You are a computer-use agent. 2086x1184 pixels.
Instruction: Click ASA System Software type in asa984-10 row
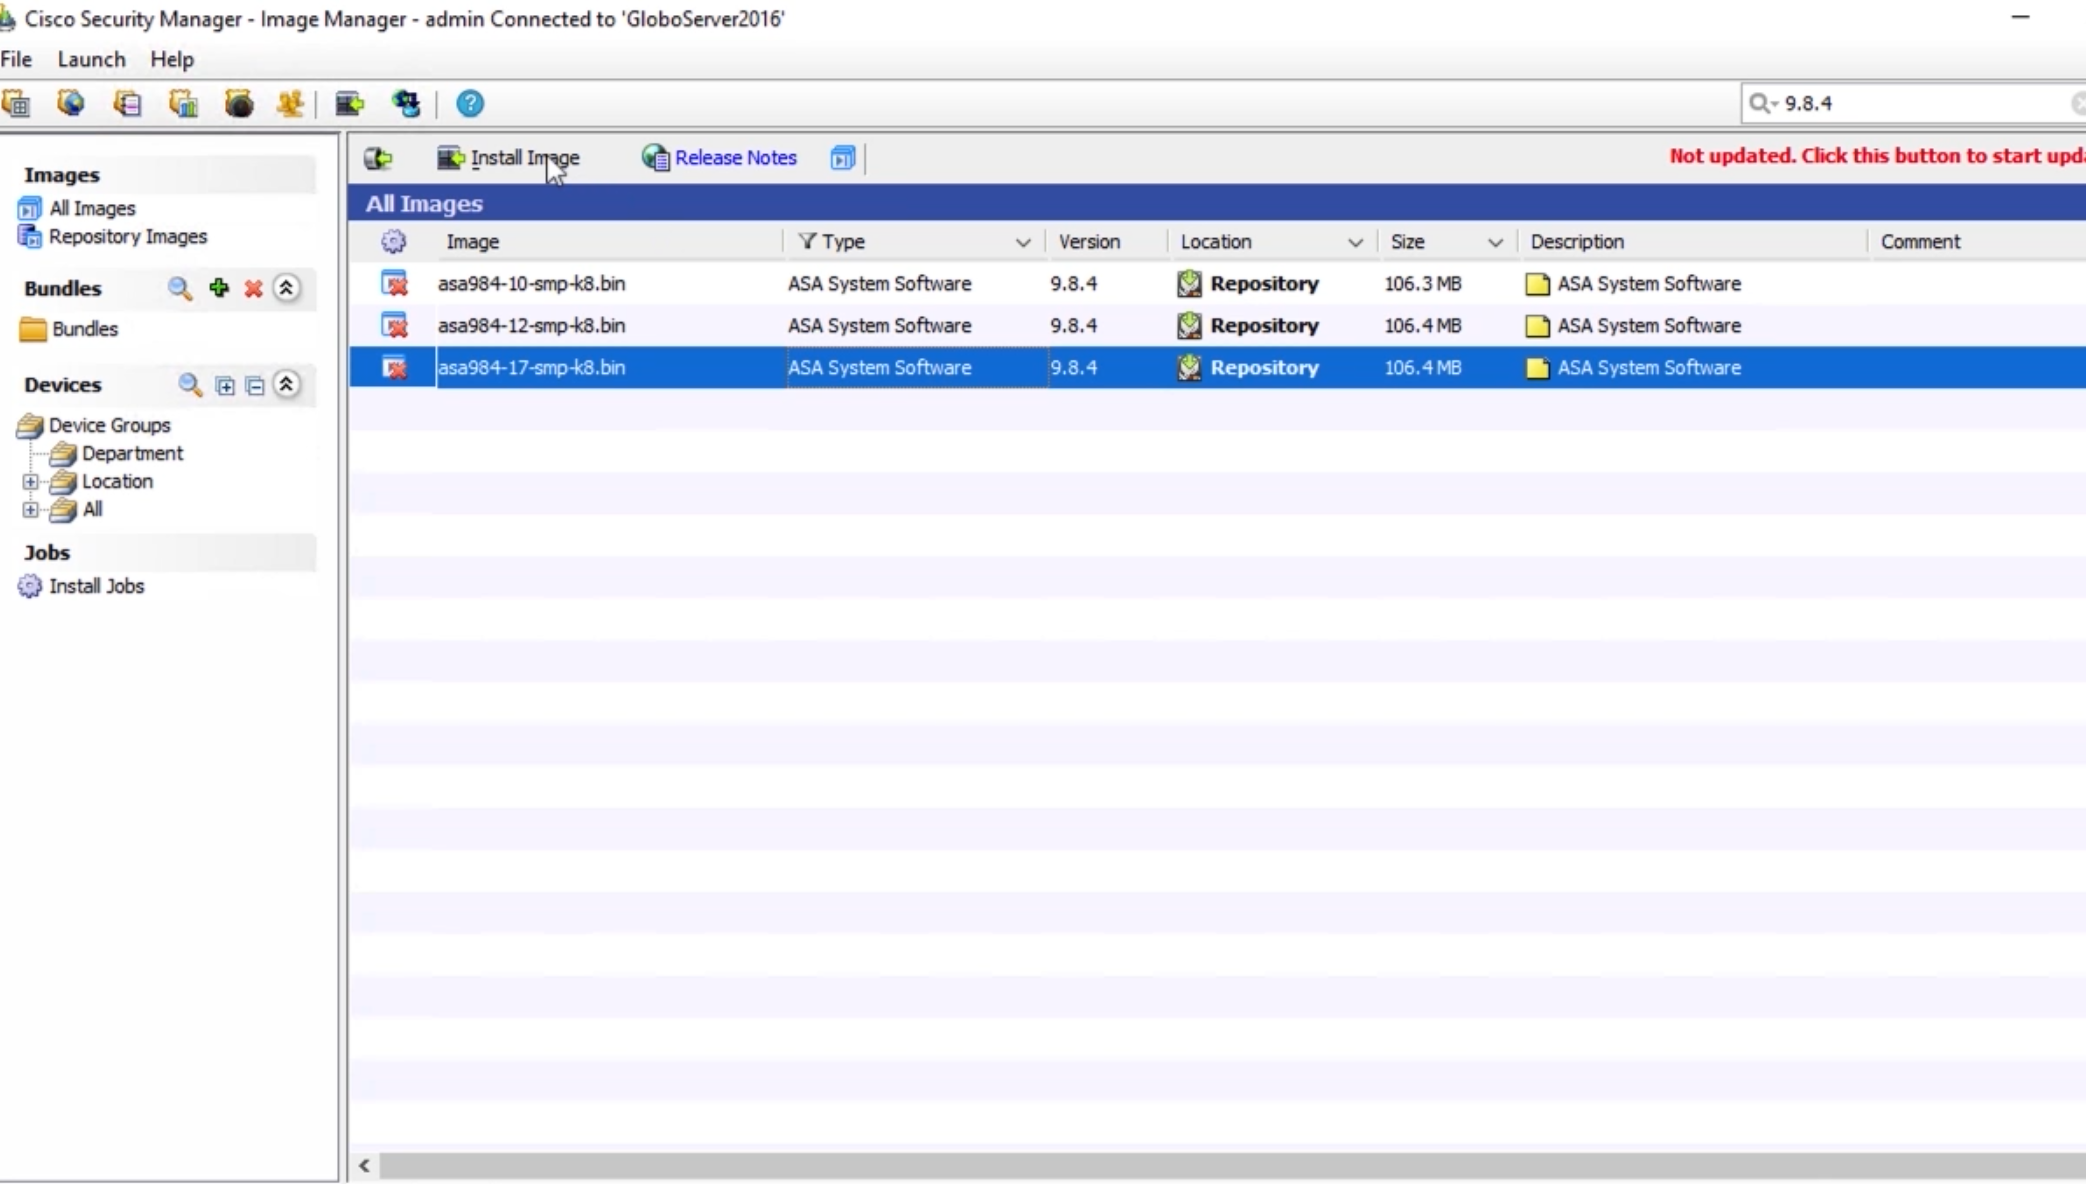[879, 284]
